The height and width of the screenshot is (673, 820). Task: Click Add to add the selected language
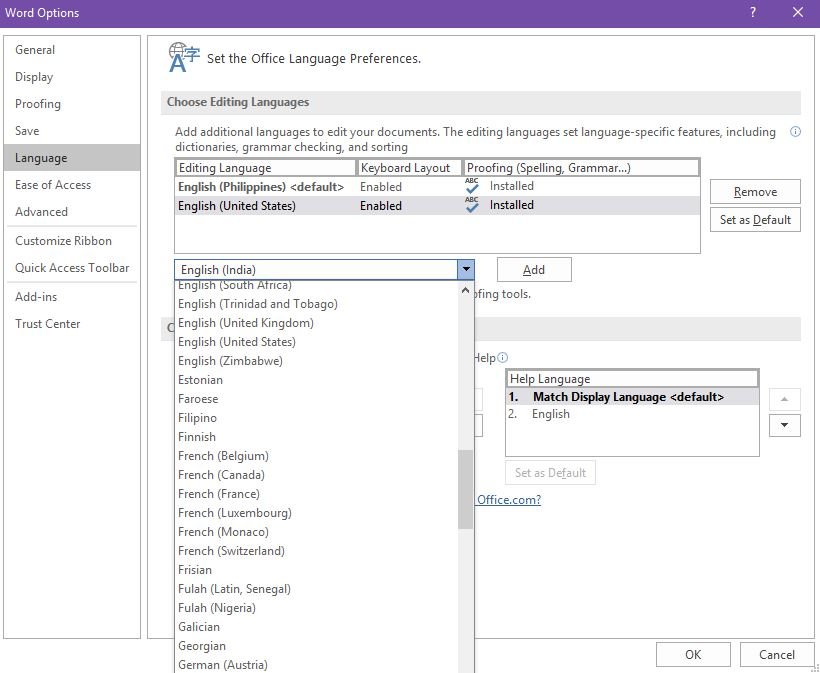(534, 269)
